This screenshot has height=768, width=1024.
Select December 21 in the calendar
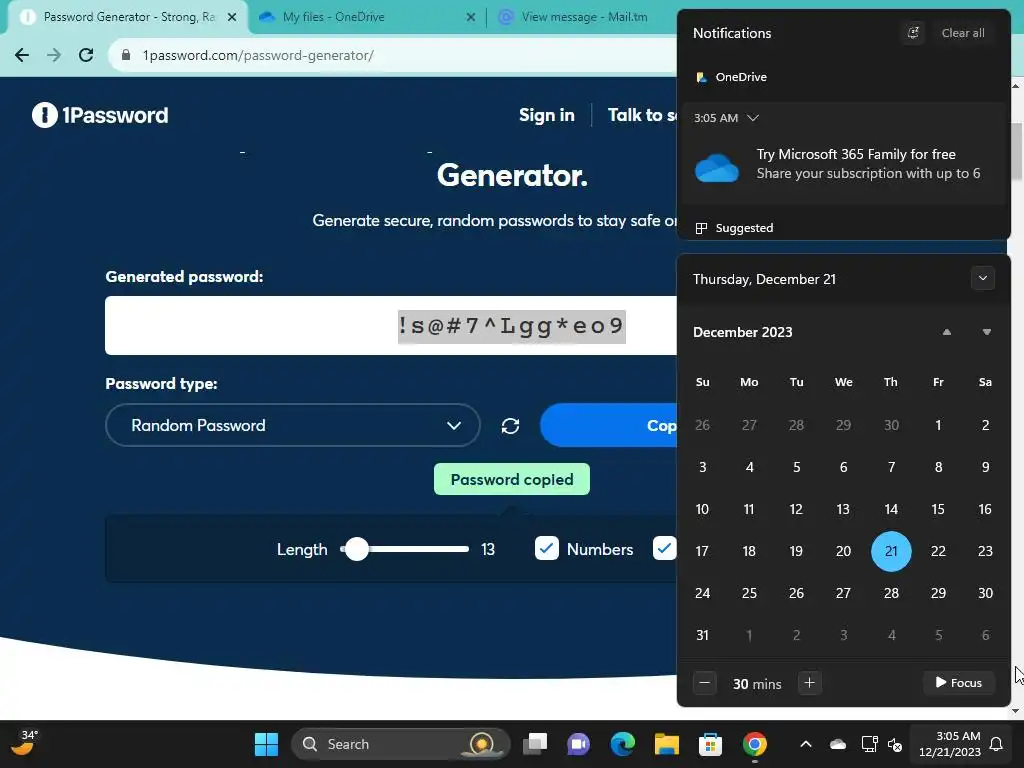coord(891,551)
